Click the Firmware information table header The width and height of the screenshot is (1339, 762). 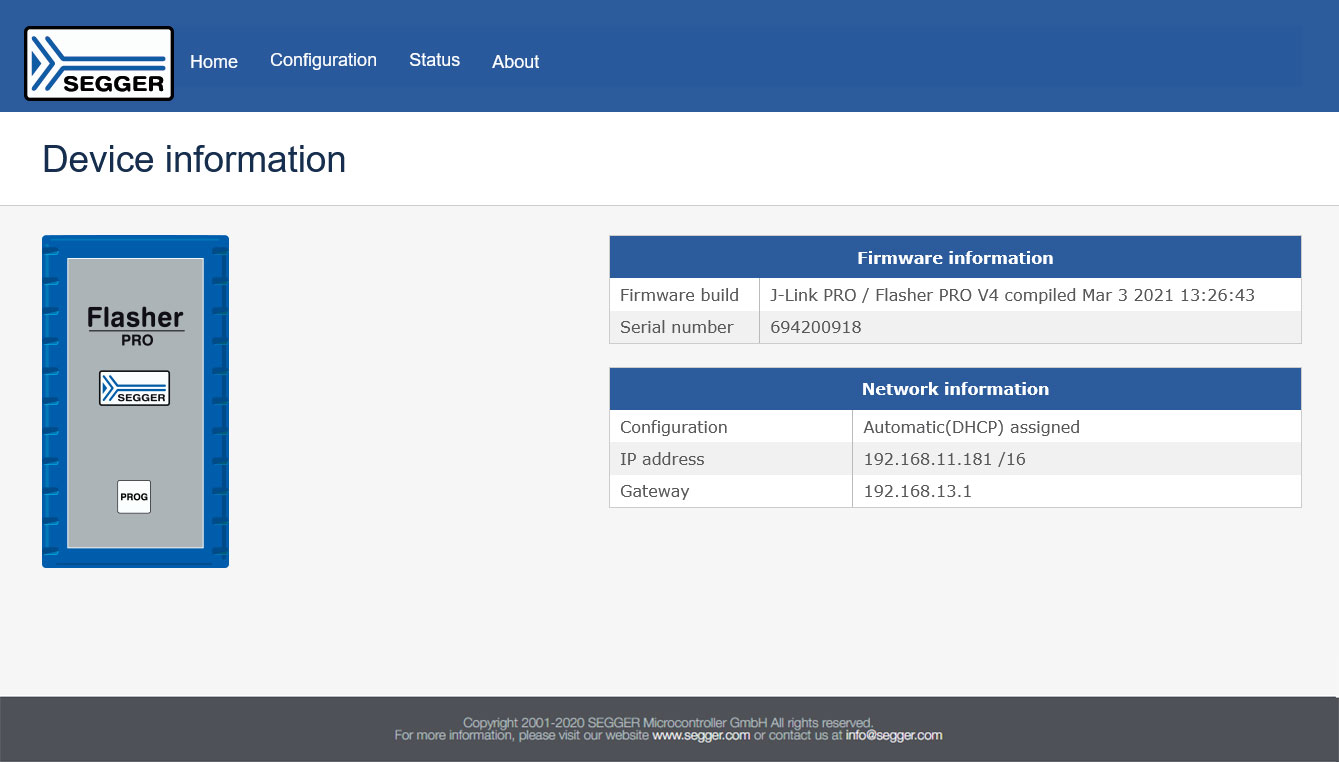[955, 257]
